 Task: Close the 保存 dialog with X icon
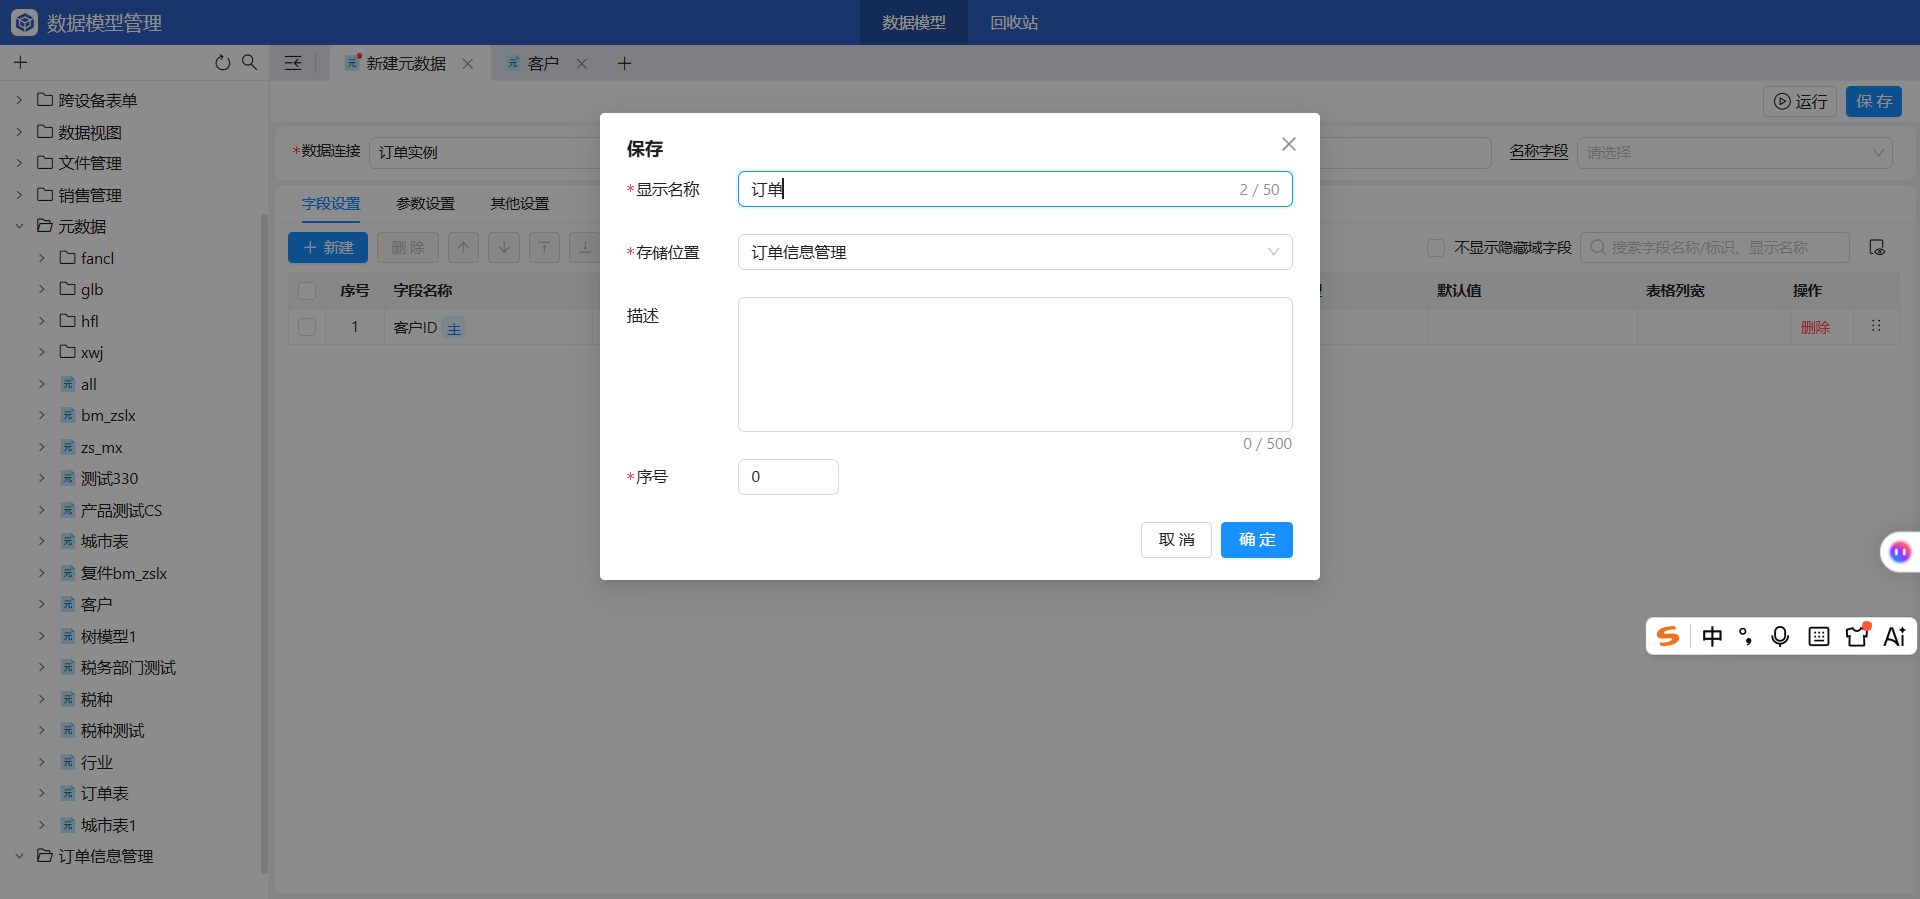click(1289, 144)
